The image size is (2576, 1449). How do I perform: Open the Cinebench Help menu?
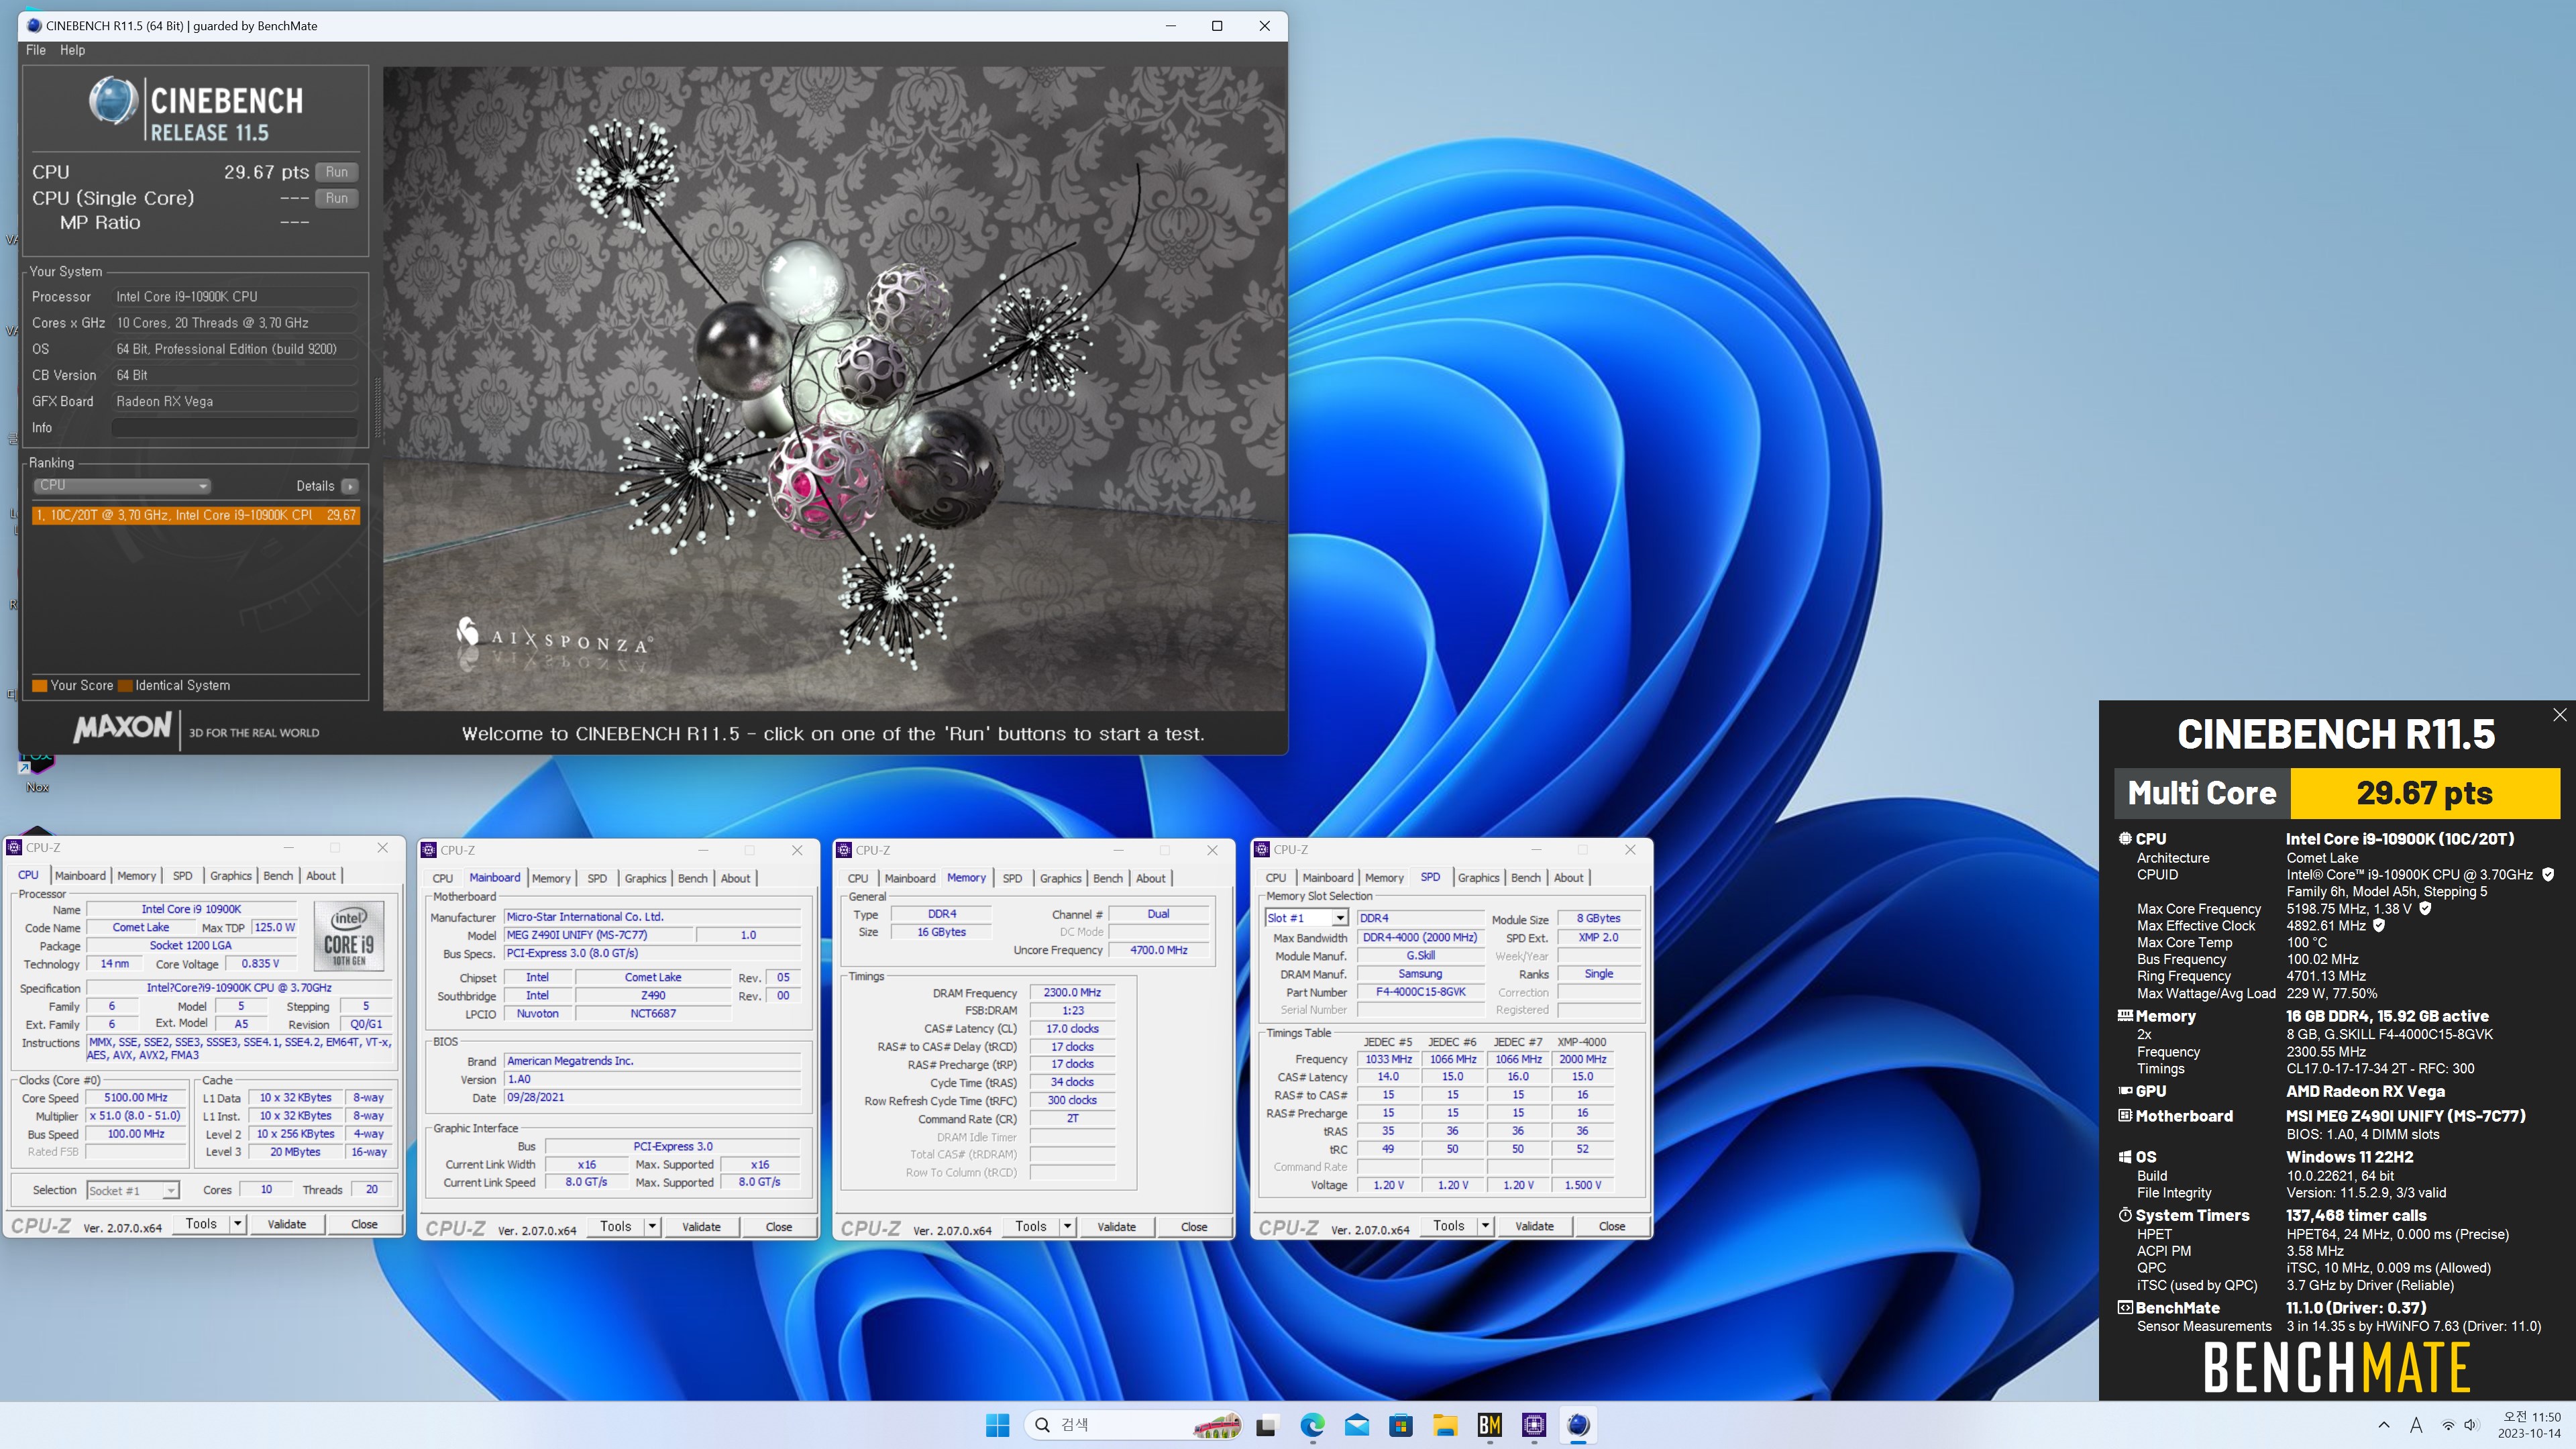click(x=72, y=50)
